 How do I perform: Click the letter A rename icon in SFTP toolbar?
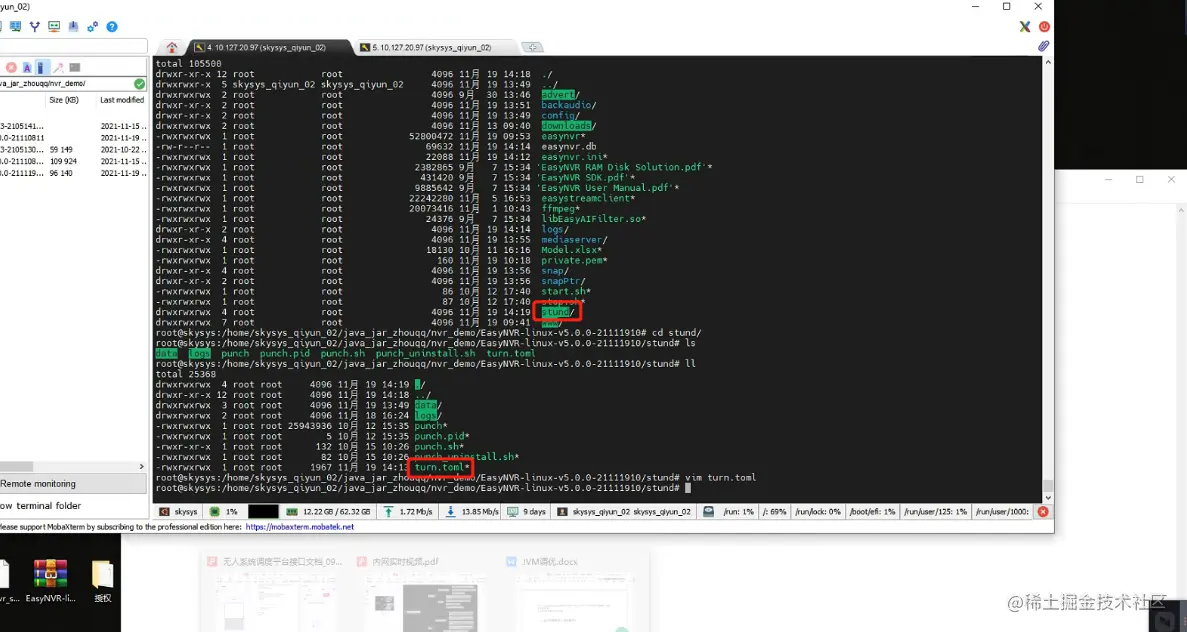(26, 67)
